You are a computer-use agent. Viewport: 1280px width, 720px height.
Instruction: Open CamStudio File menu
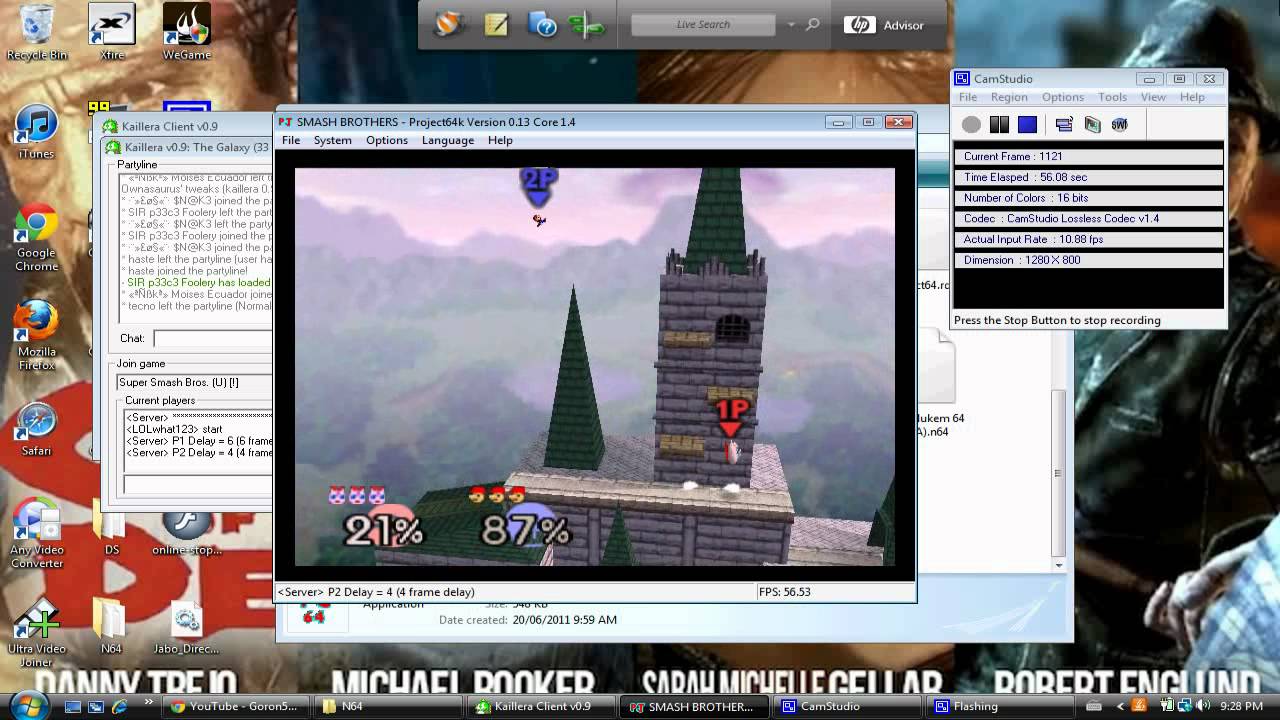(968, 97)
